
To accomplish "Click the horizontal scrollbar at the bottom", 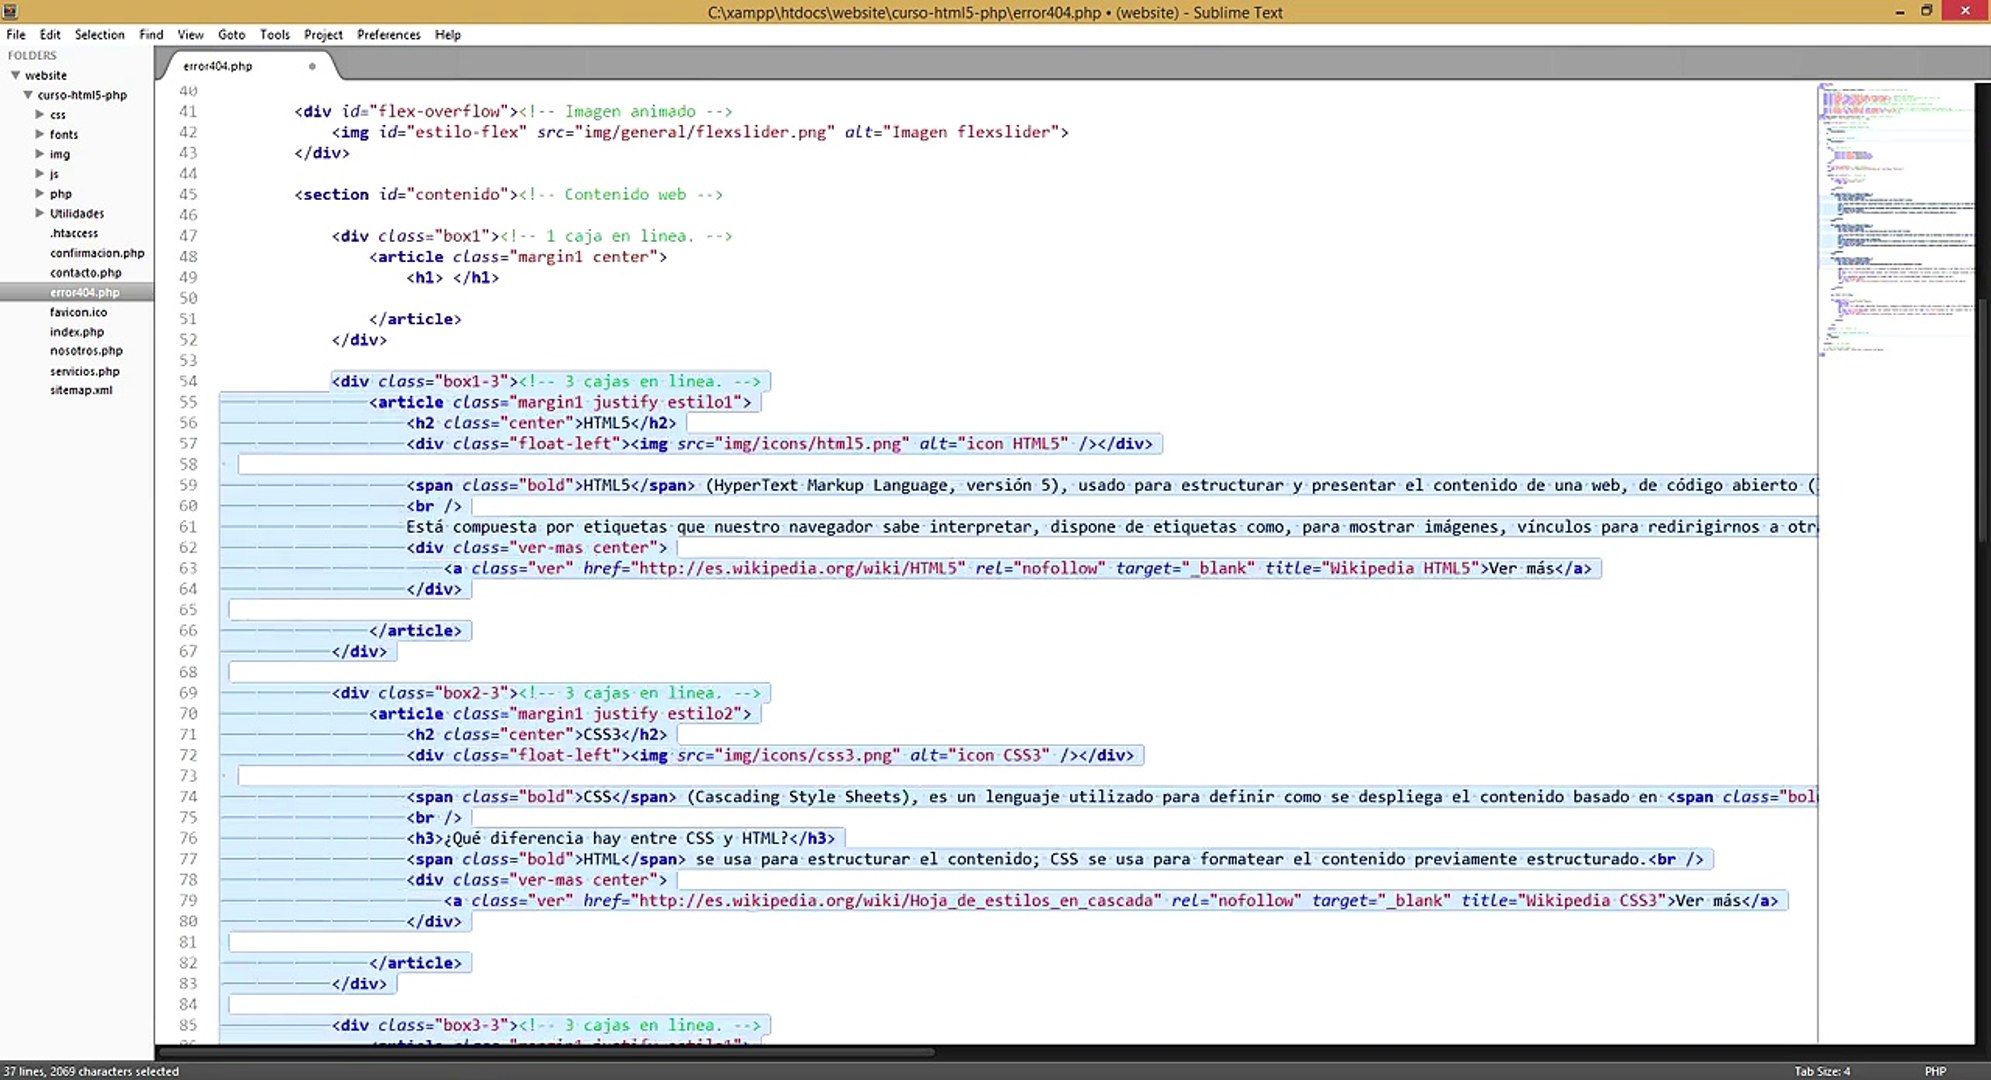I will coord(545,1052).
